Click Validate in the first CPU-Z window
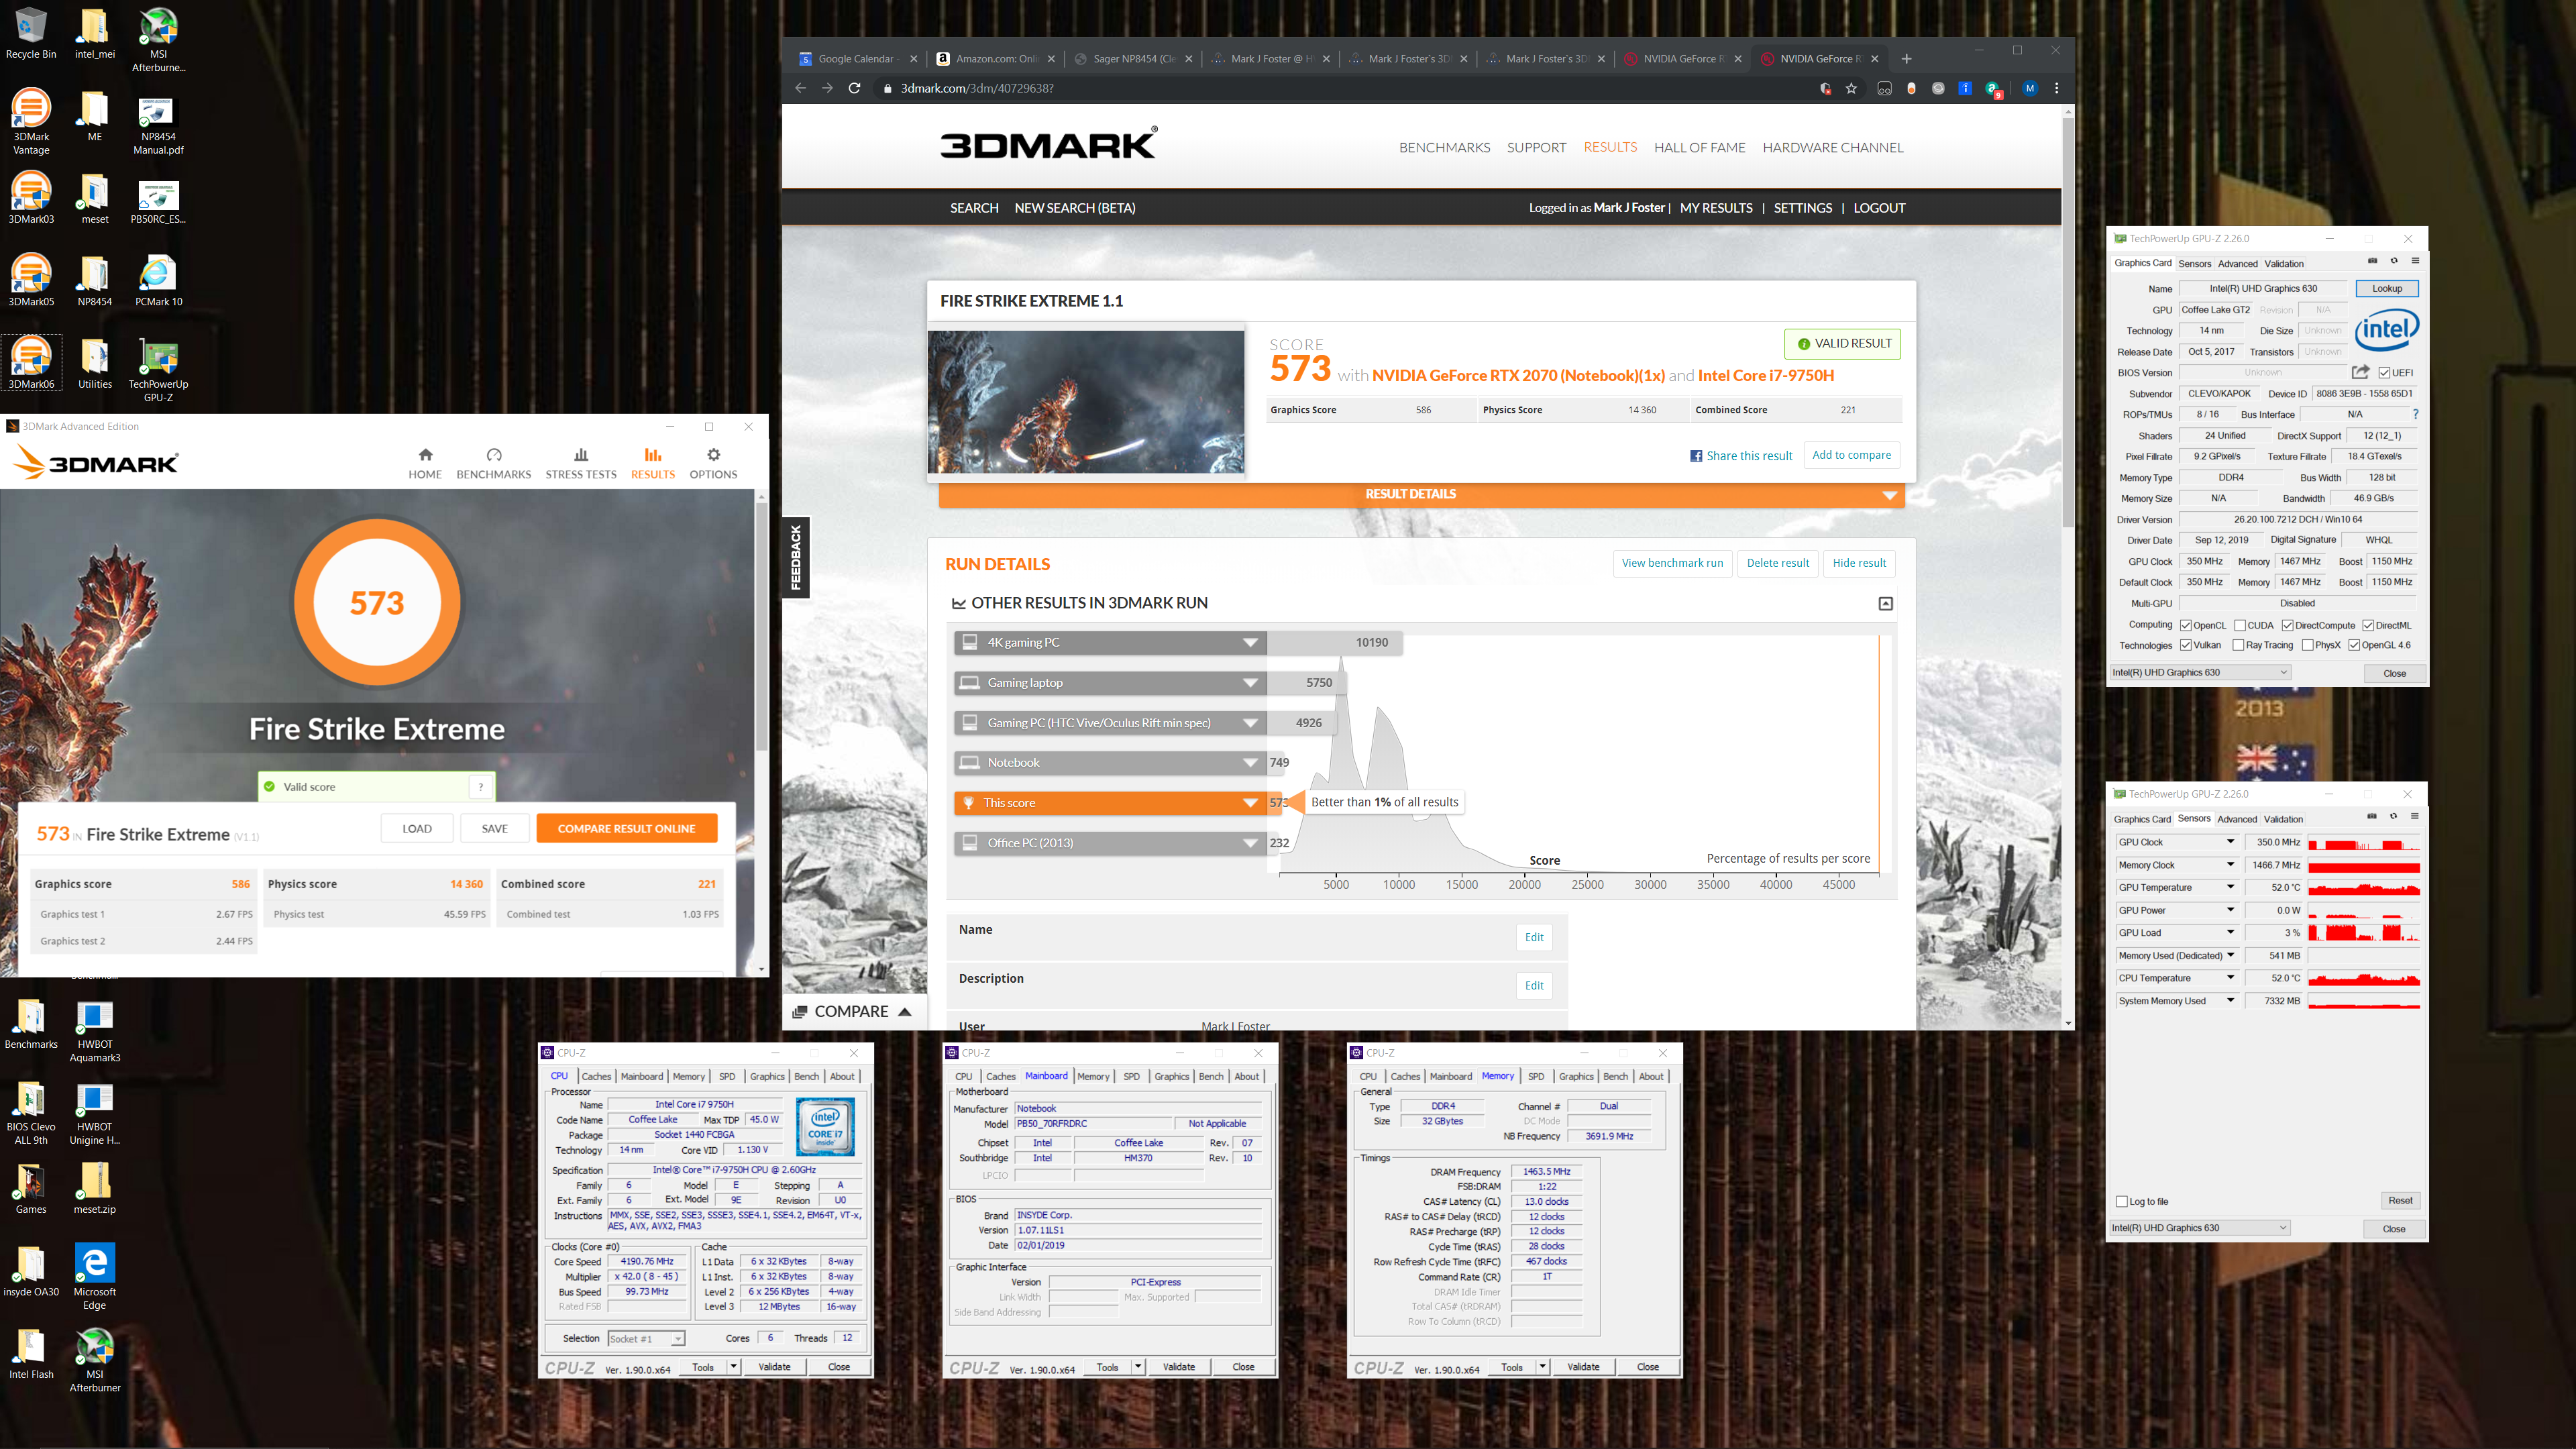Image resolution: width=2576 pixels, height=1449 pixels. pos(774,1367)
